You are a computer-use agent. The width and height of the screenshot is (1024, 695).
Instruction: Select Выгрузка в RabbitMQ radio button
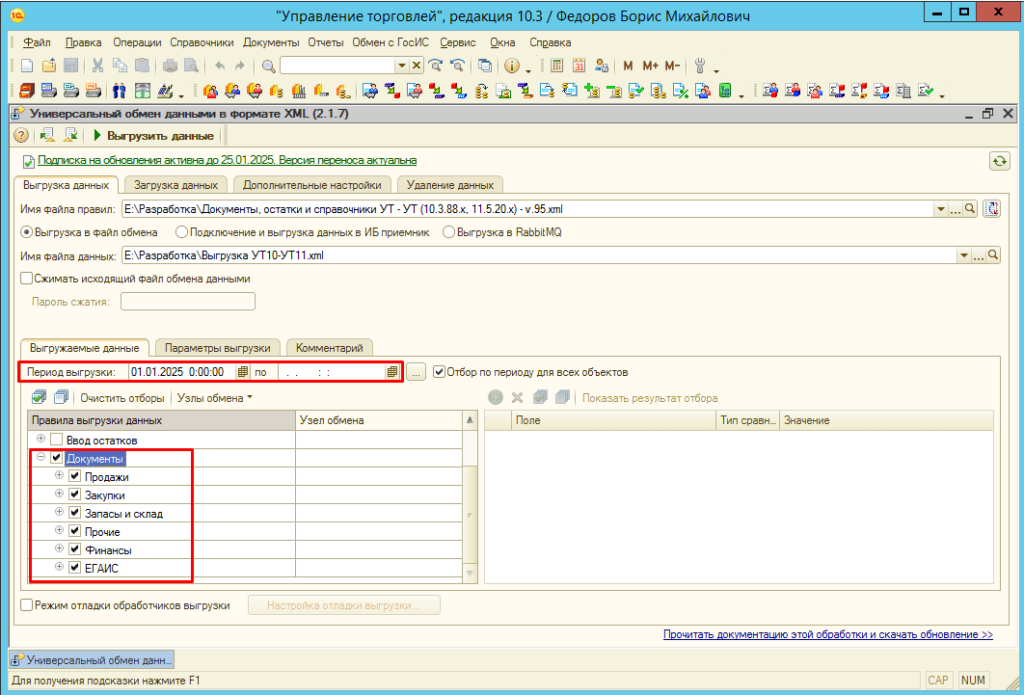coord(448,232)
